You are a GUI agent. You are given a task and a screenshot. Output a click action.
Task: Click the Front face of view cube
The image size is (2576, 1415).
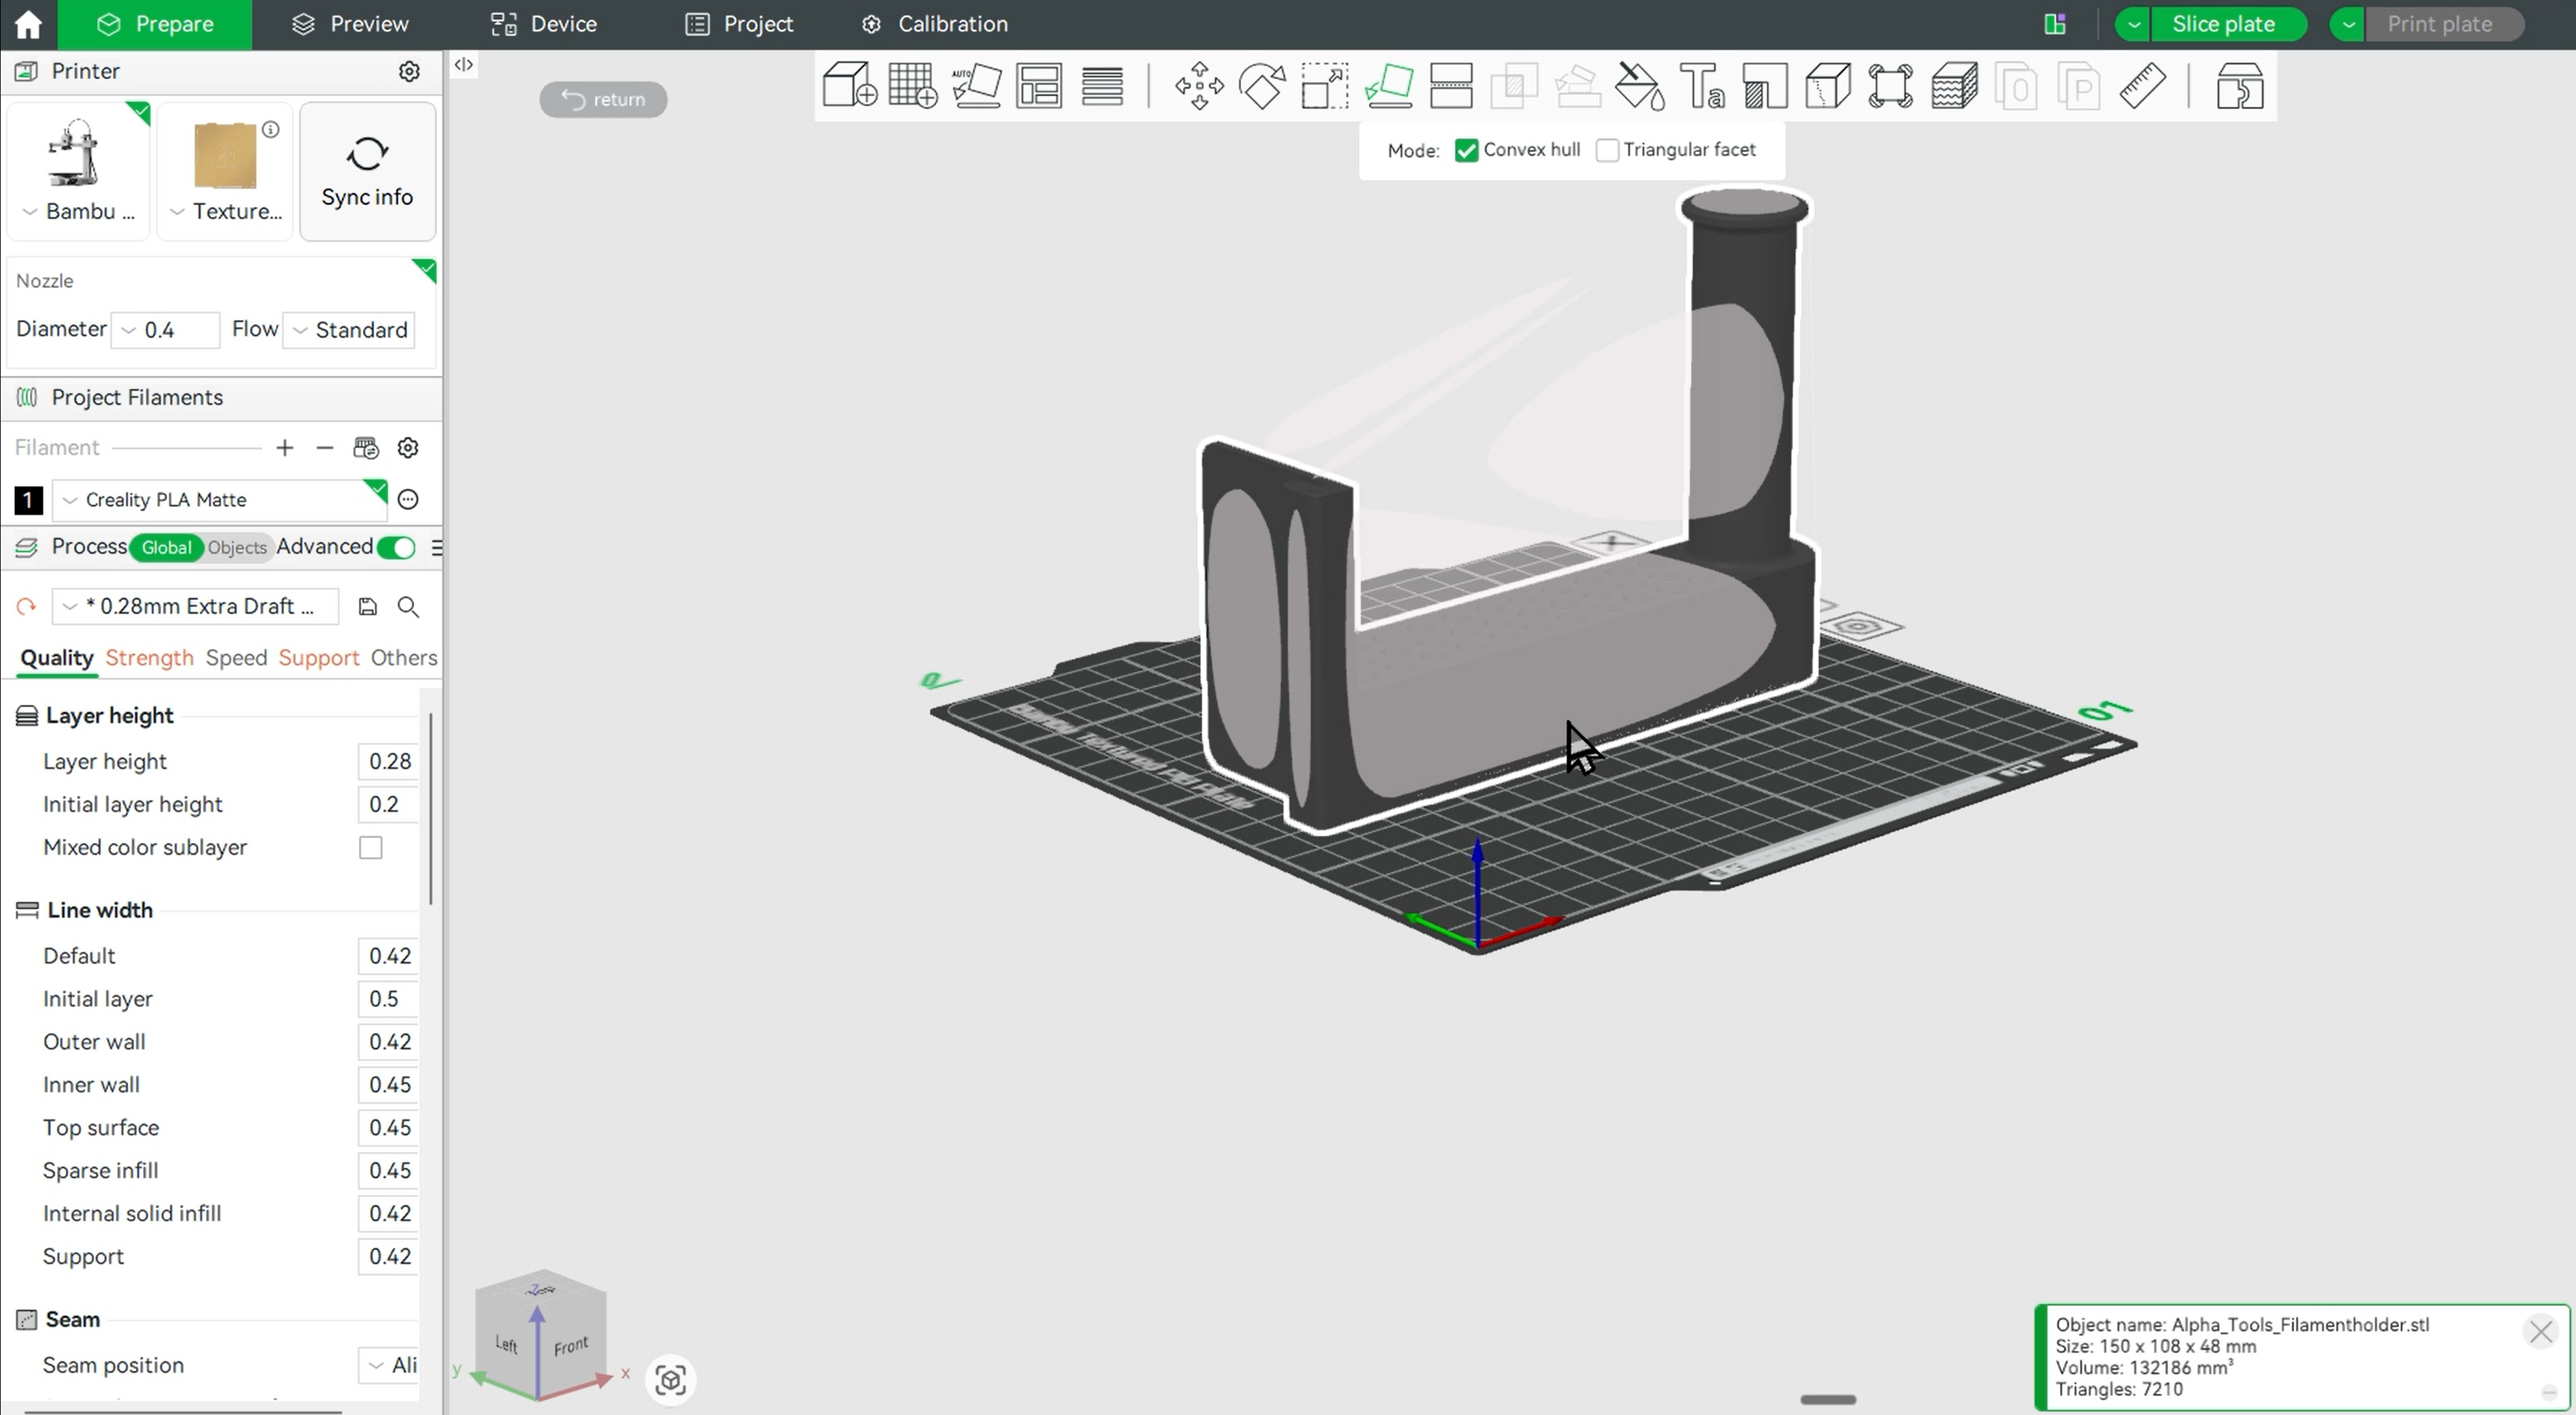coord(571,1346)
